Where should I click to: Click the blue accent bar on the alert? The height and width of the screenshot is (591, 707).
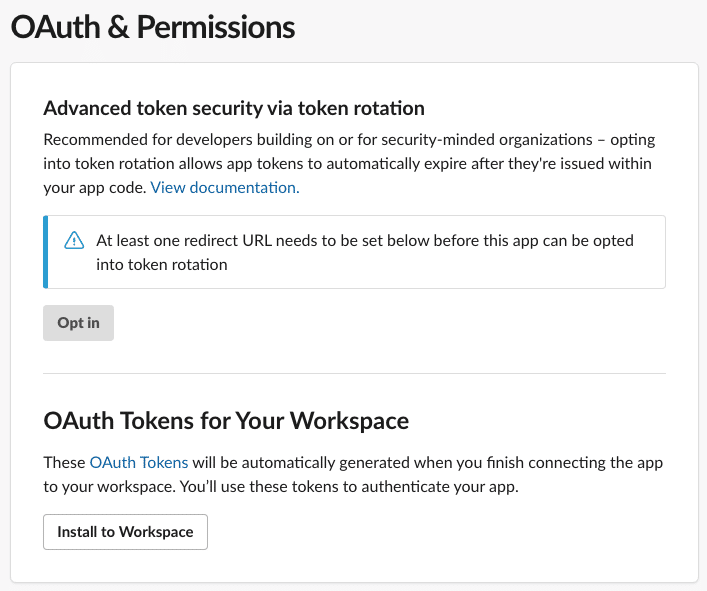(x=46, y=252)
